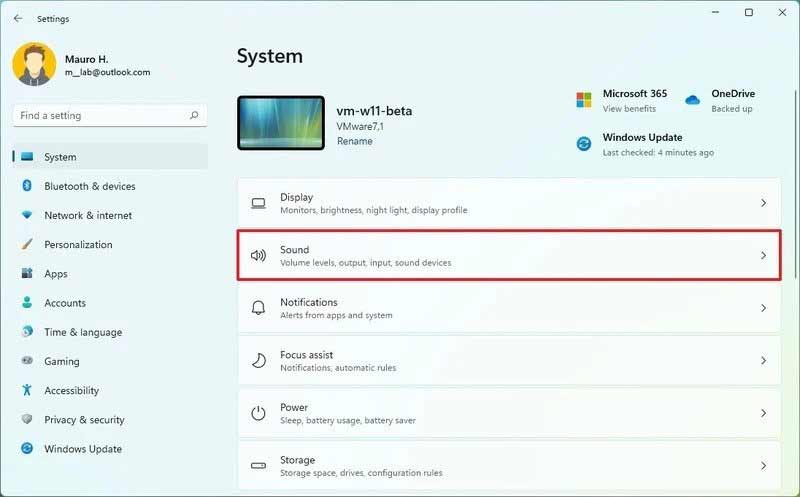Click the Mauro H. profile avatar
The height and width of the screenshot is (497, 800).
(x=34, y=64)
